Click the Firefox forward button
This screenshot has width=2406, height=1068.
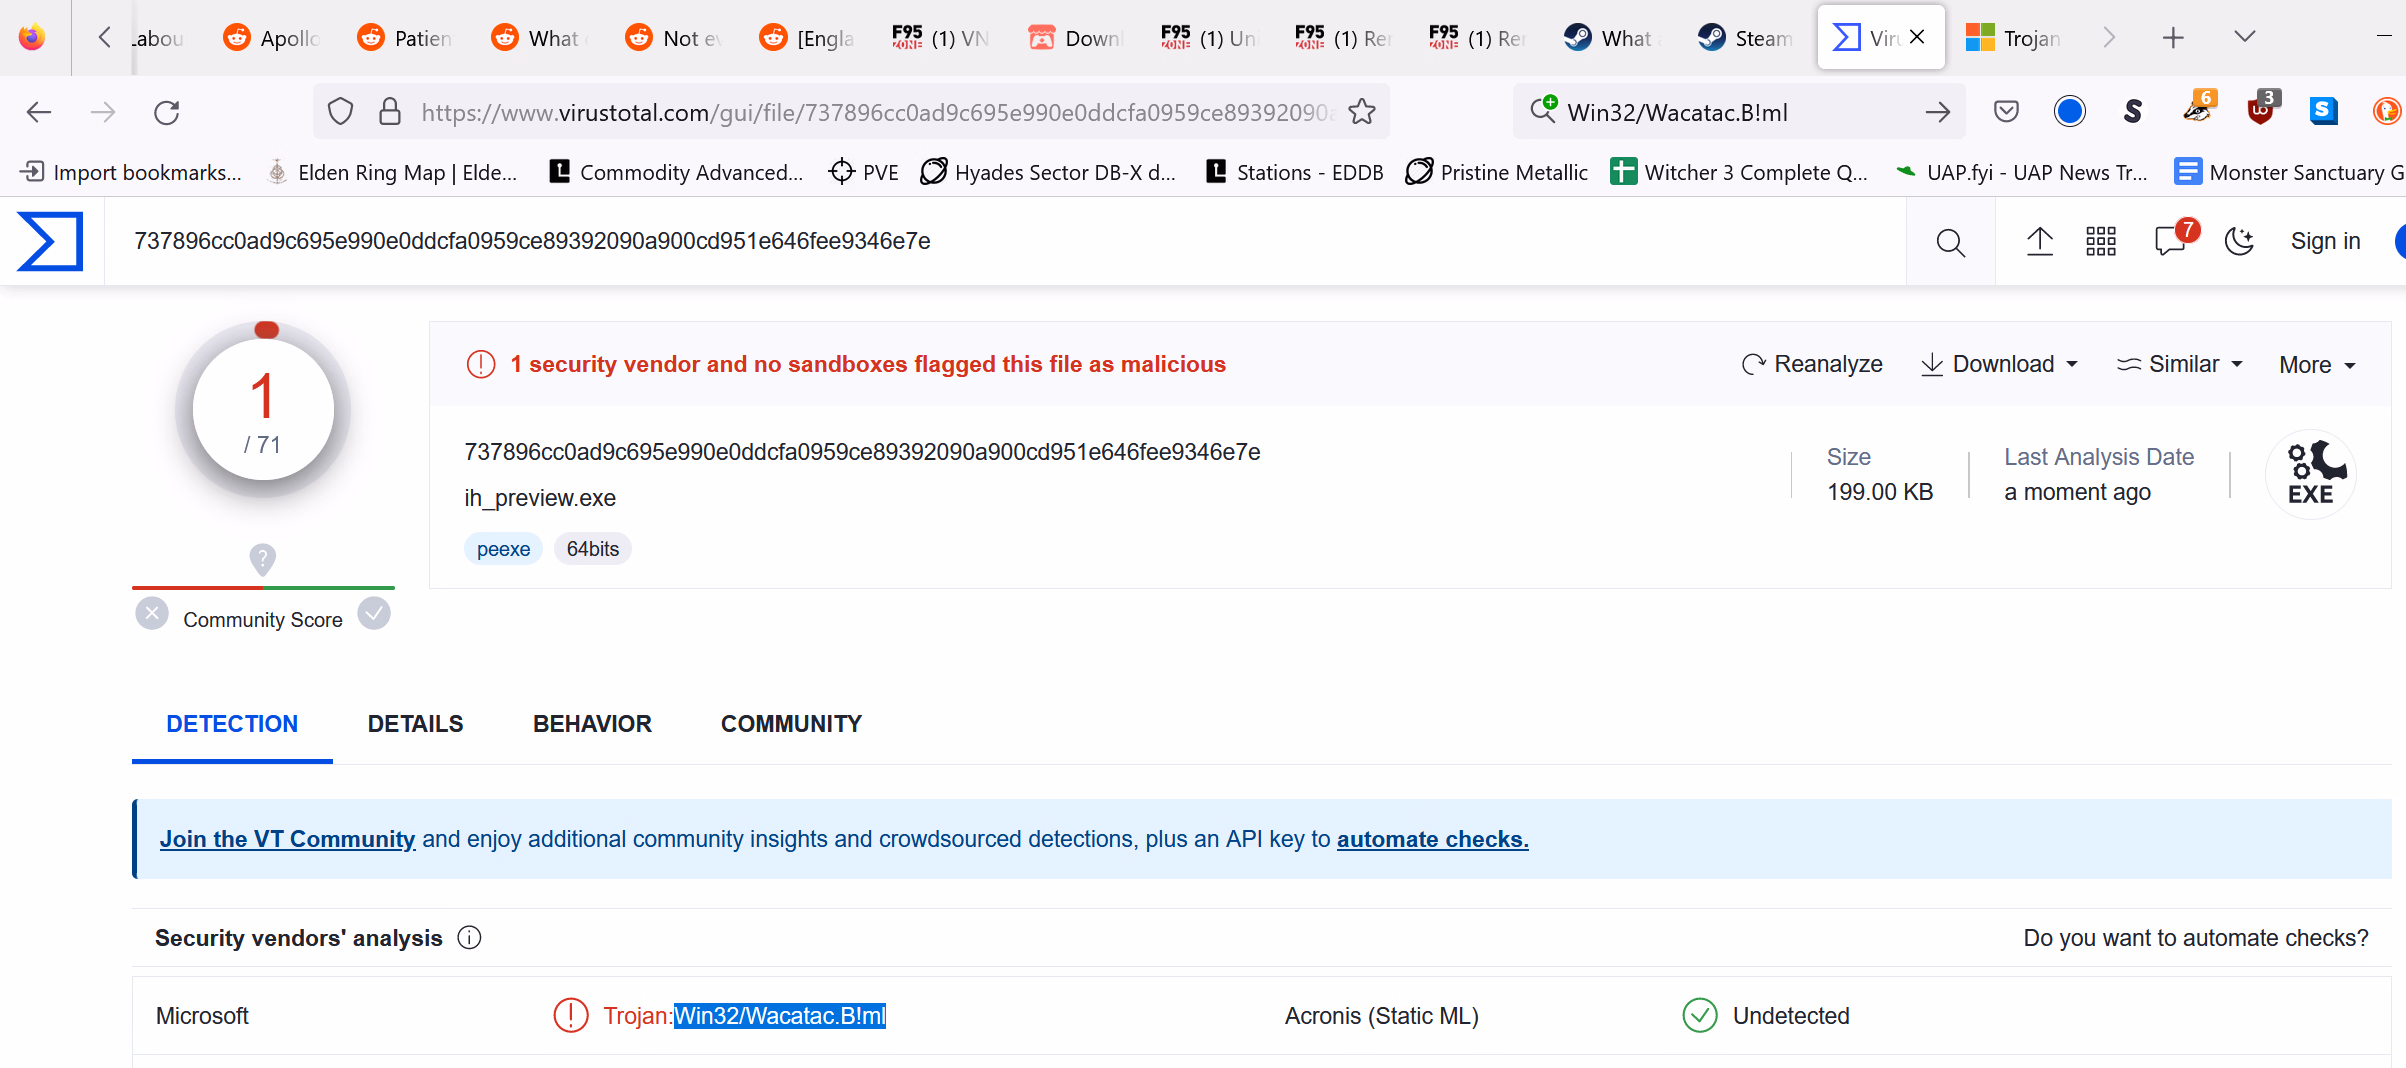coord(103,112)
